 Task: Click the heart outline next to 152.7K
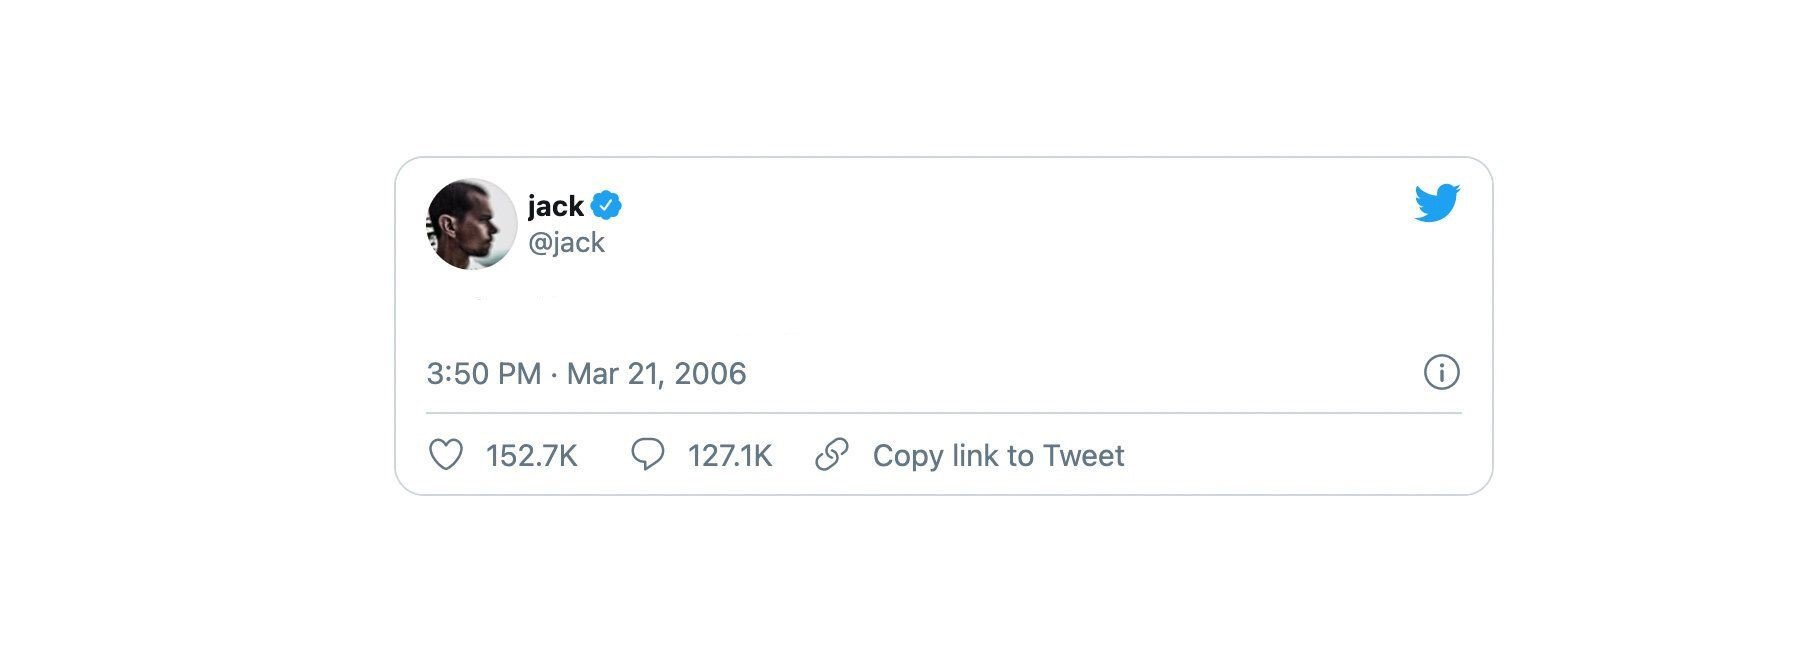448,456
